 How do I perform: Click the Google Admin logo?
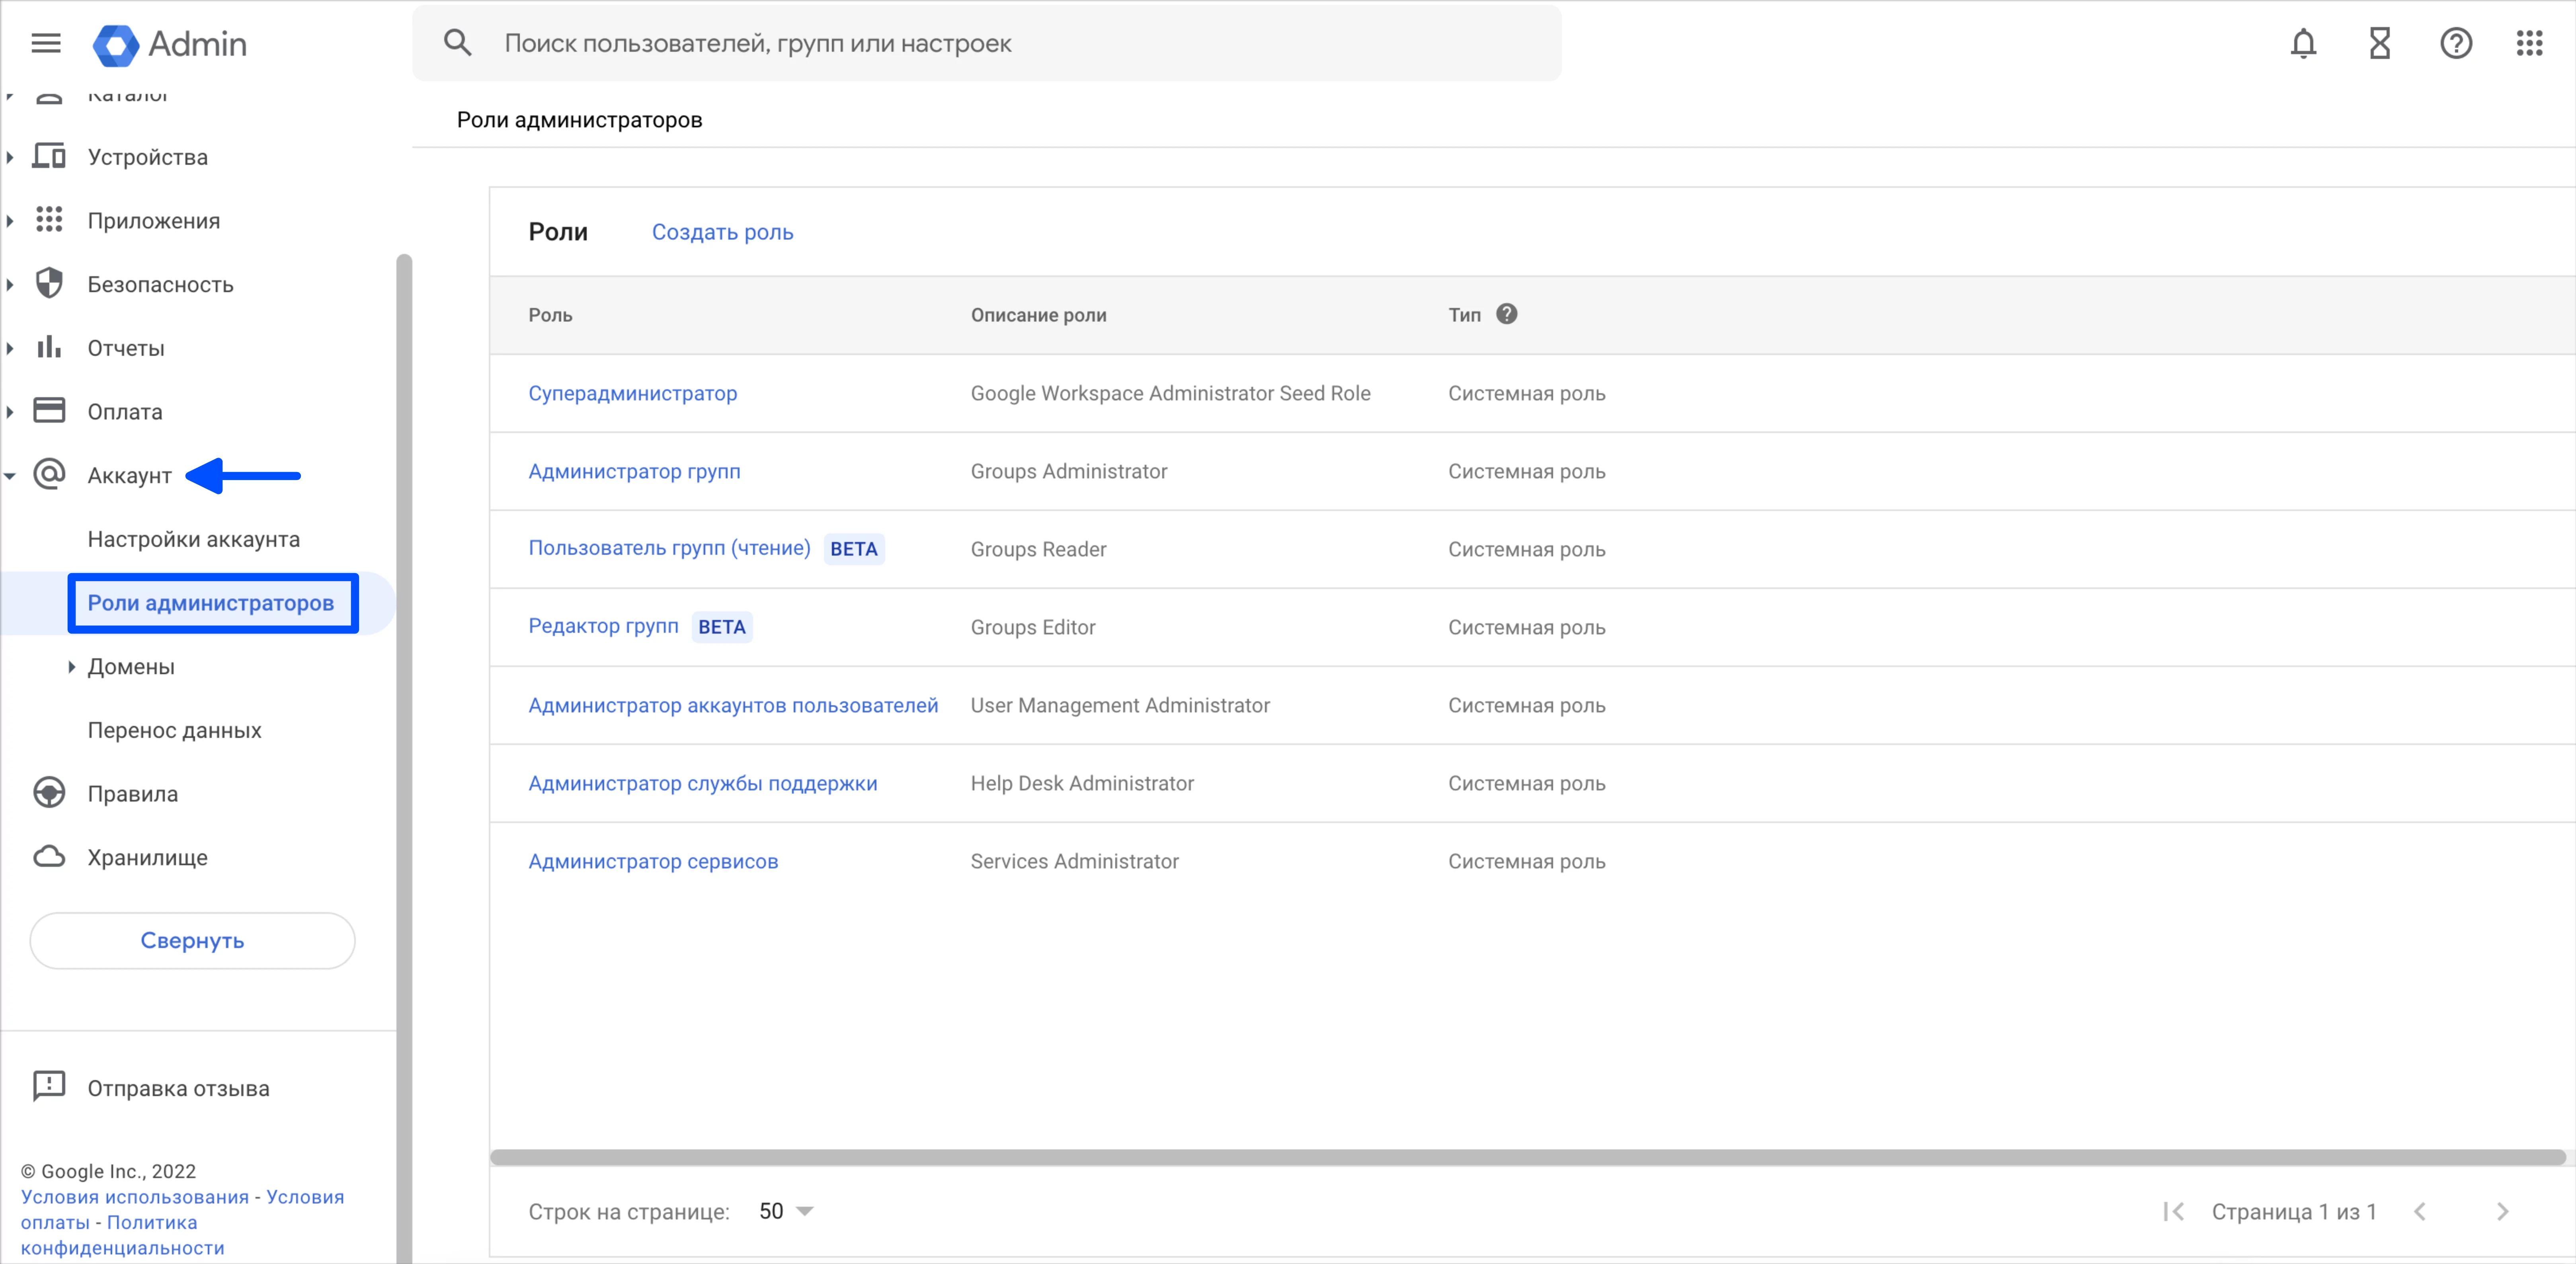pyautogui.click(x=170, y=44)
